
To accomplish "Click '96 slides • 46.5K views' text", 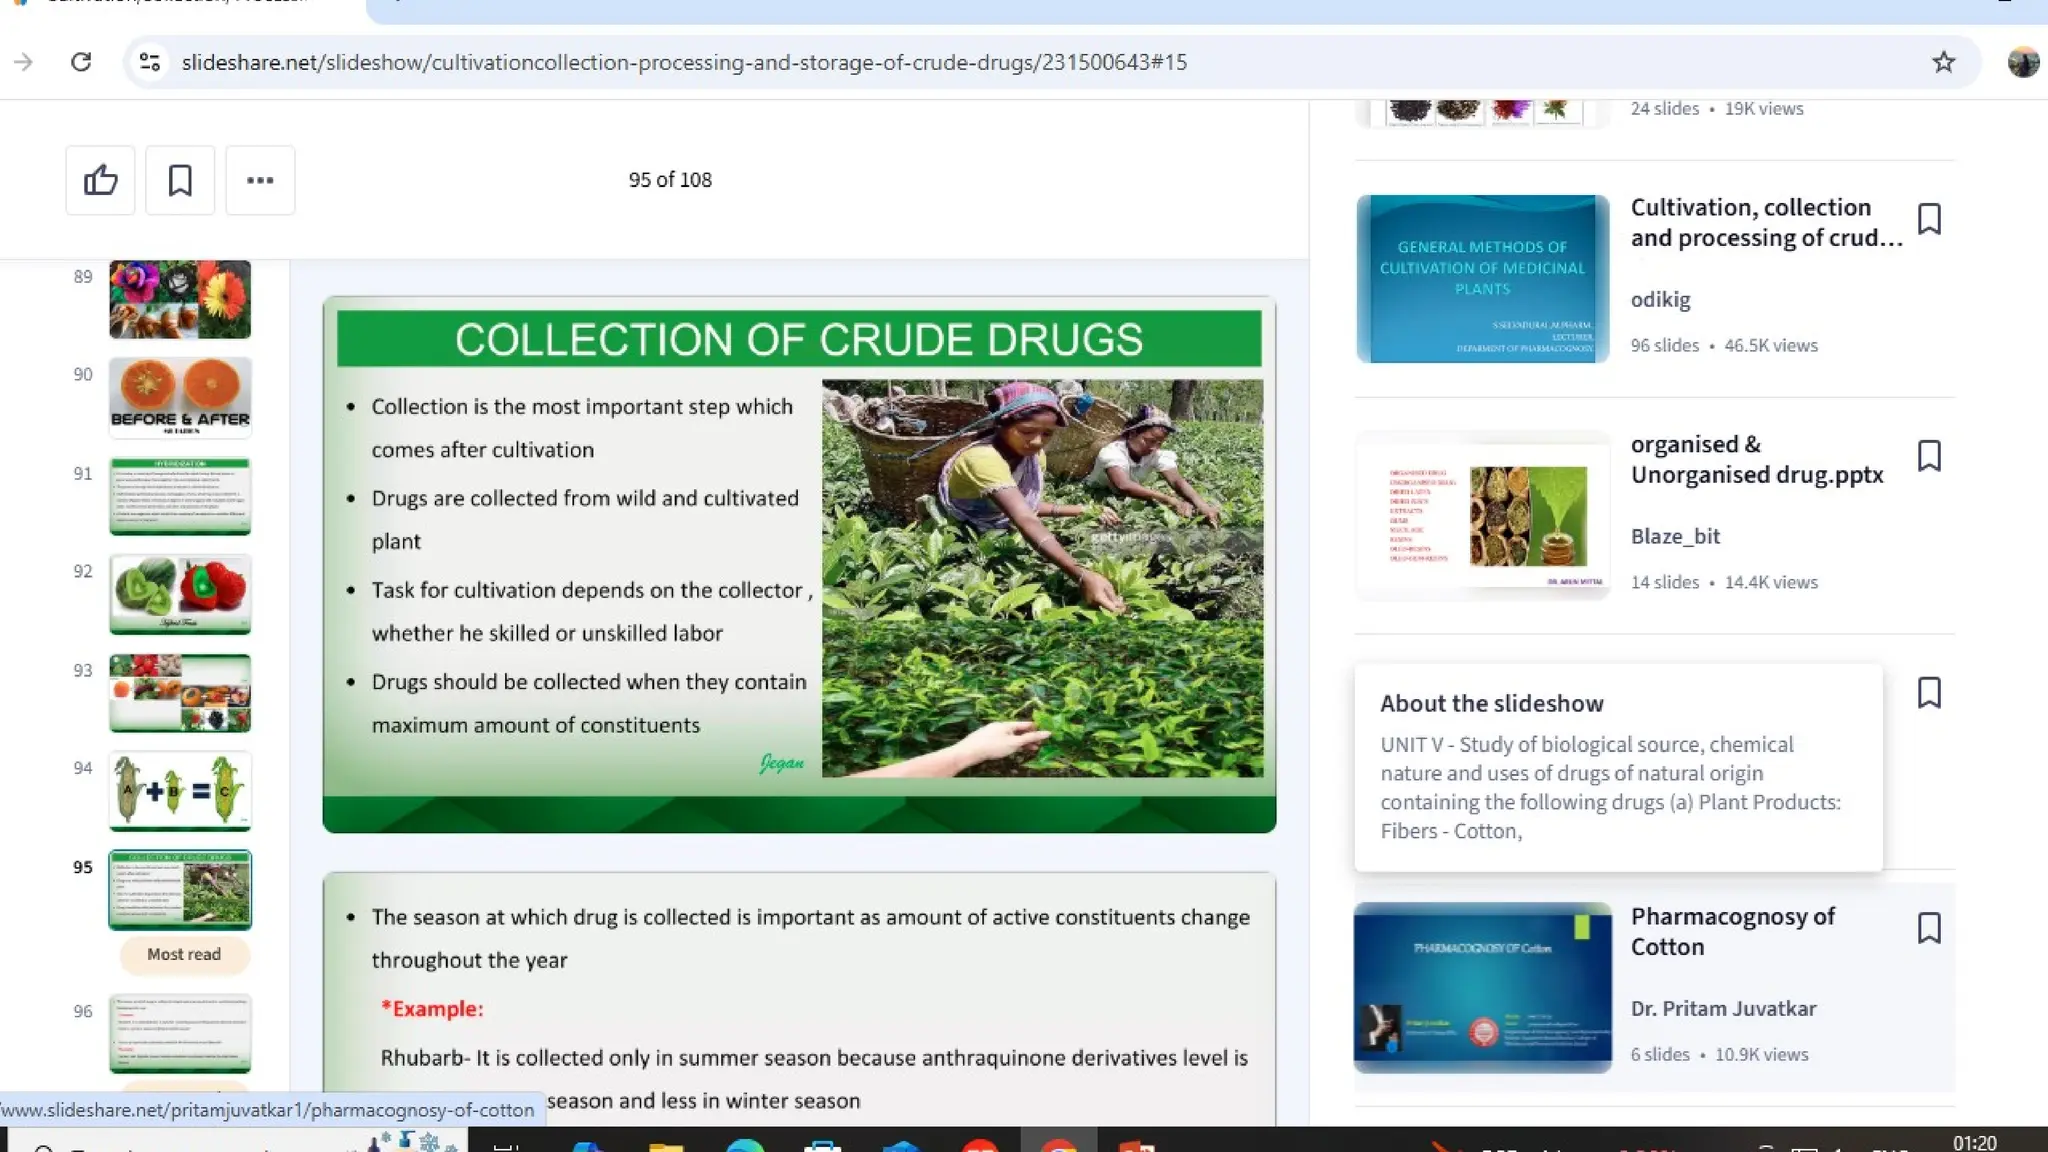I will [1724, 345].
